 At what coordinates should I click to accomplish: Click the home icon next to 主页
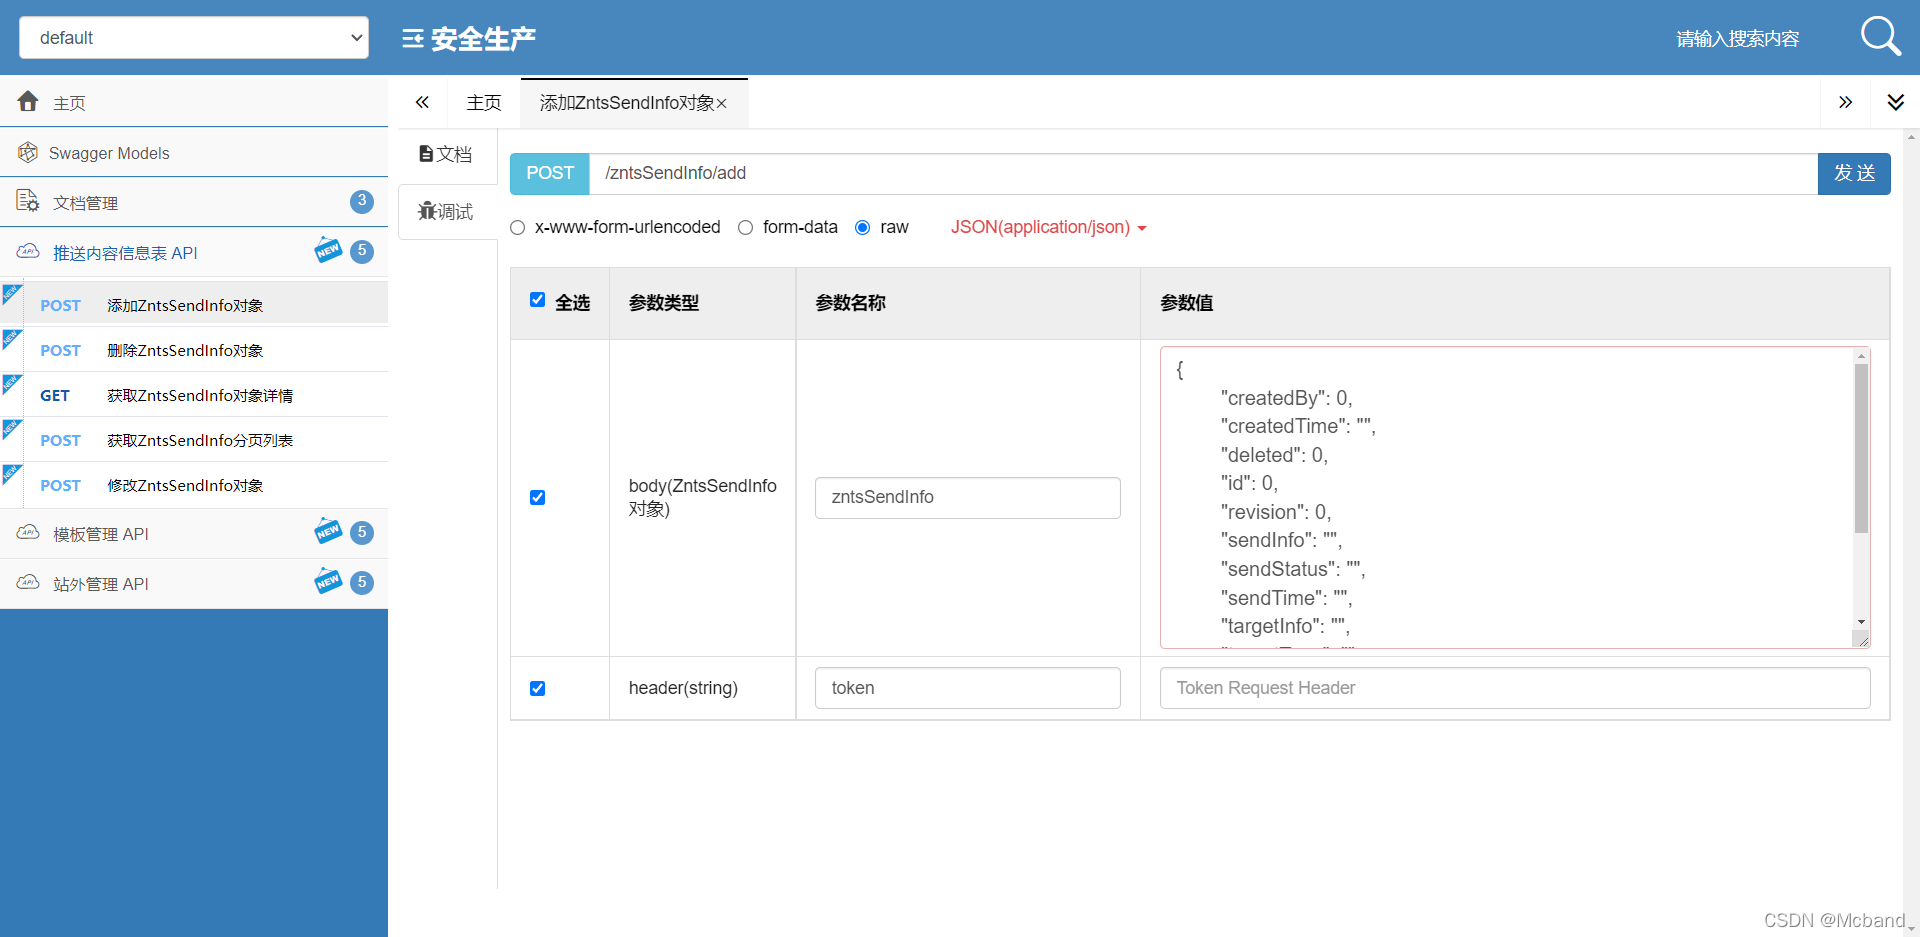(x=27, y=101)
